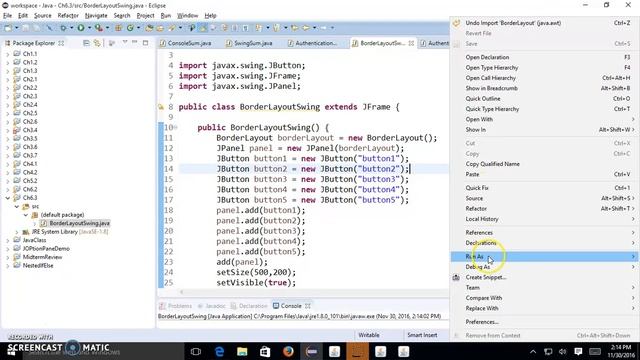
Task: Click the green Run toolbar button
Action: coord(81,28)
